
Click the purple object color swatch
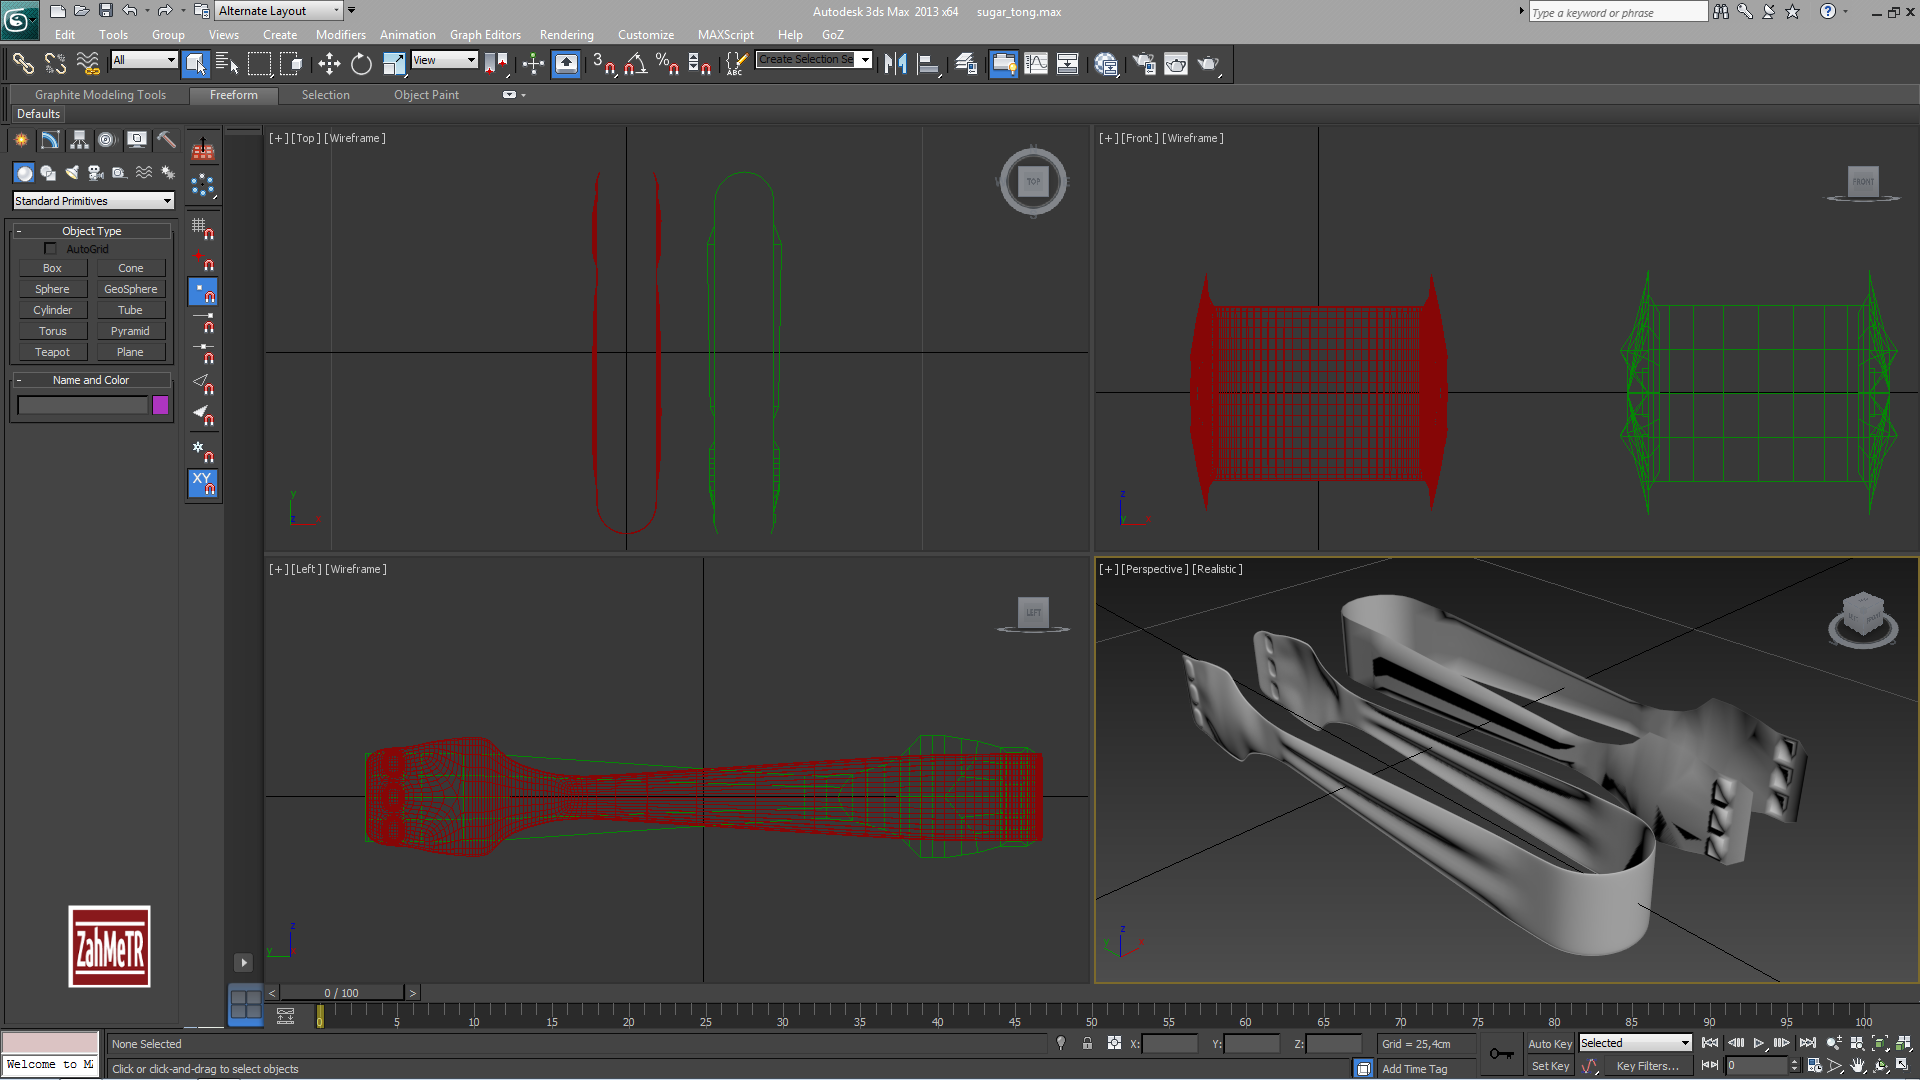[160, 405]
